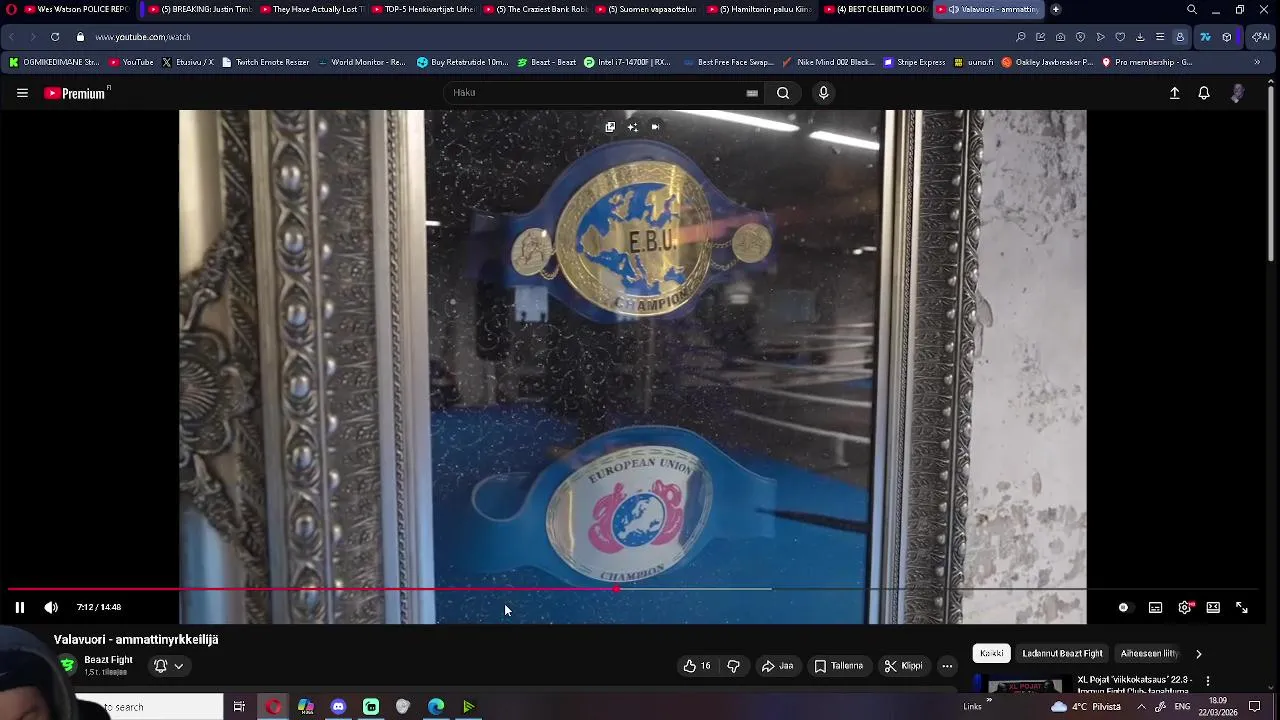Viewport: 1280px width, 720px height.
Task: Open weather widget 4°C Pilvistä
Action: 1088,707
